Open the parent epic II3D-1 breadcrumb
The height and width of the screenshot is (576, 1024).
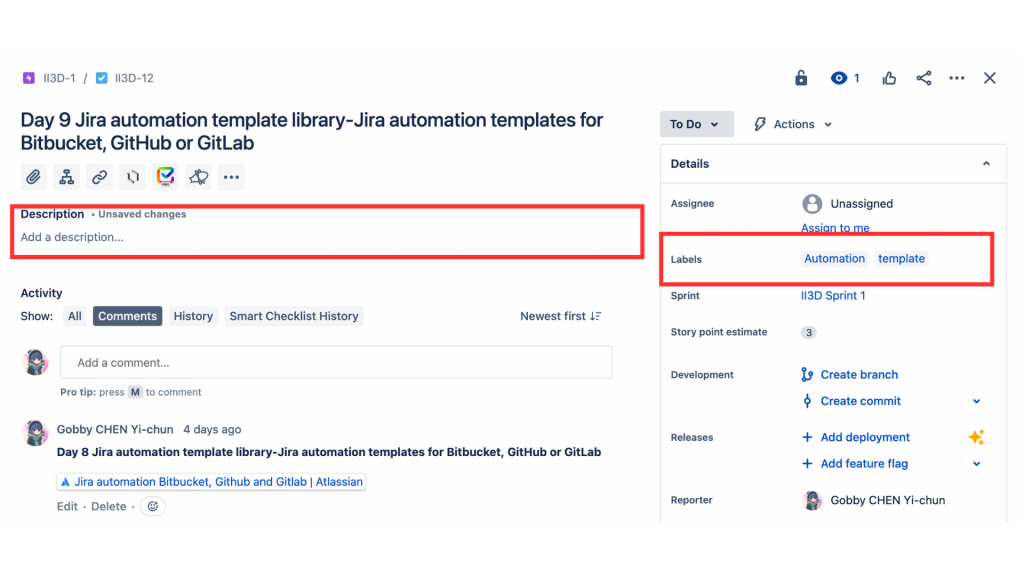[x=59, y=78]
